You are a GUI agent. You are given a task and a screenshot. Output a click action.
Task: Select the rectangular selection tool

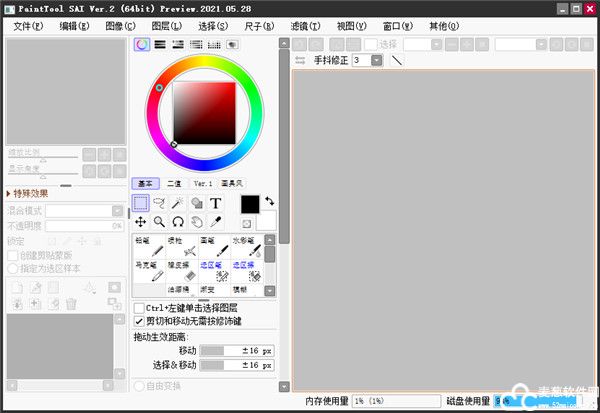(141, 203)
